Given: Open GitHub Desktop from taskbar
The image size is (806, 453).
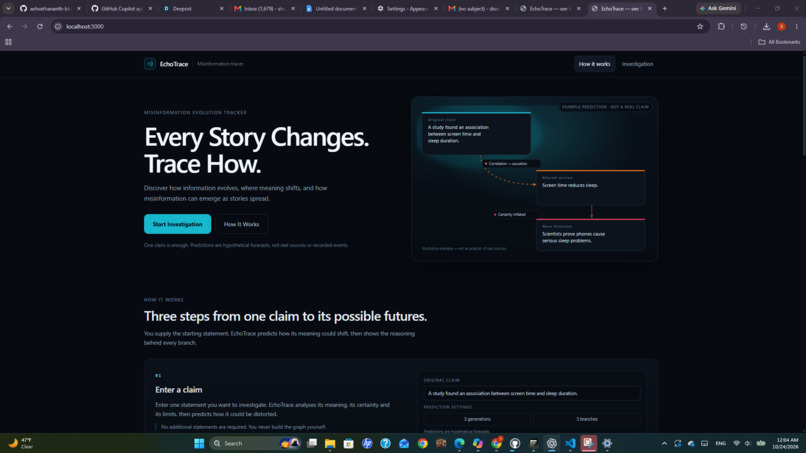Looking at the screenshot, I should coord(515,443).
